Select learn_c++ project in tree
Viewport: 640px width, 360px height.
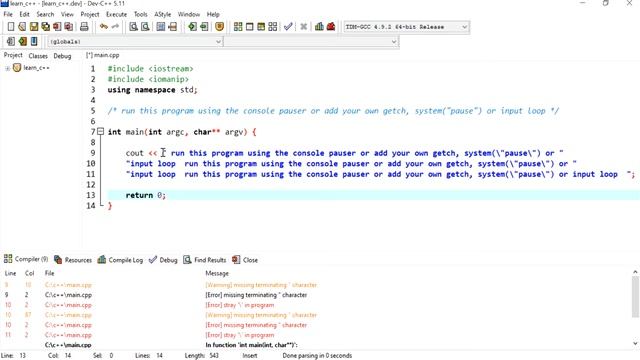36,68
